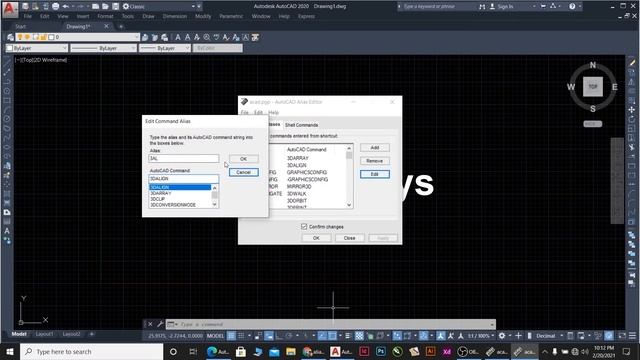
Task: Click Add button in Alias Editor
Action: coord(375,147)
